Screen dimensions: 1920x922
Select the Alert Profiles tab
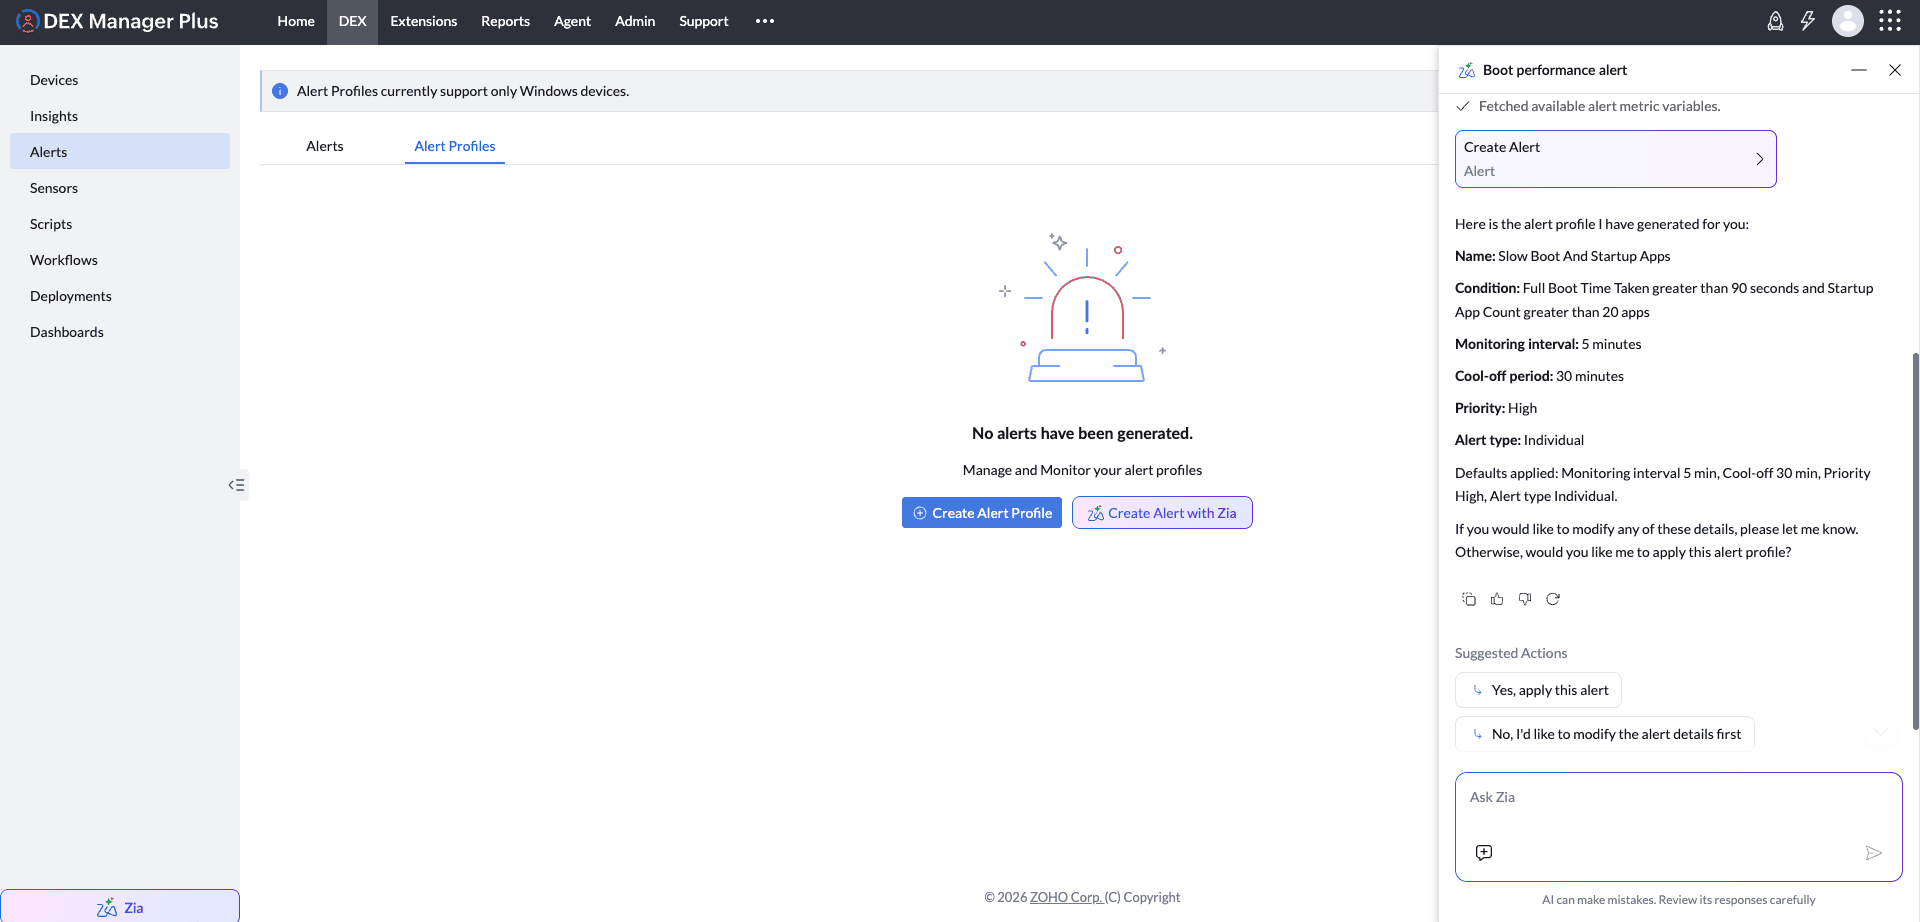[455, 146]
